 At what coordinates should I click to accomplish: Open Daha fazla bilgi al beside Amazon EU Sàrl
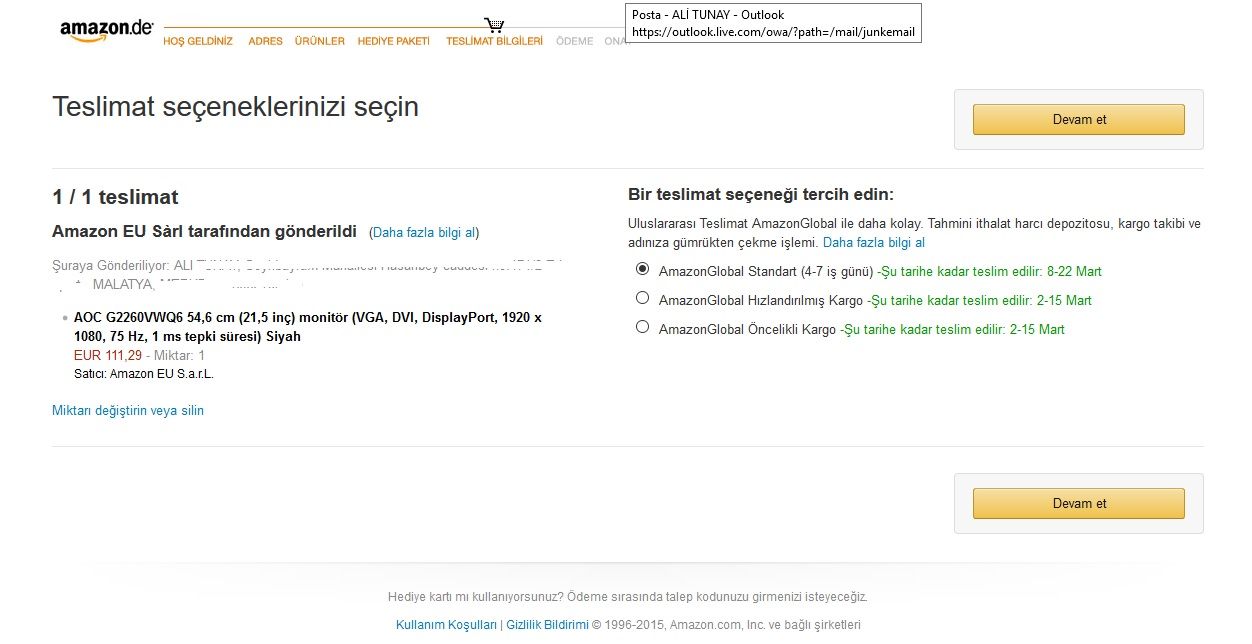(x=424, y=232)
